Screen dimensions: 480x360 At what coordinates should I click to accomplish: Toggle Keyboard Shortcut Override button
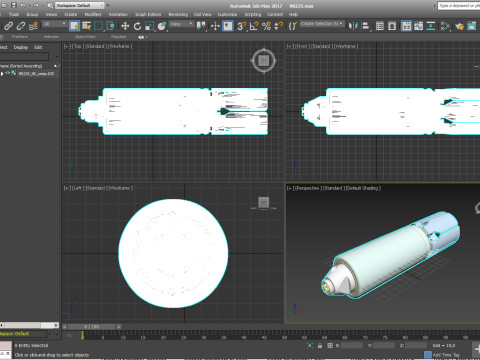[228, 26]
